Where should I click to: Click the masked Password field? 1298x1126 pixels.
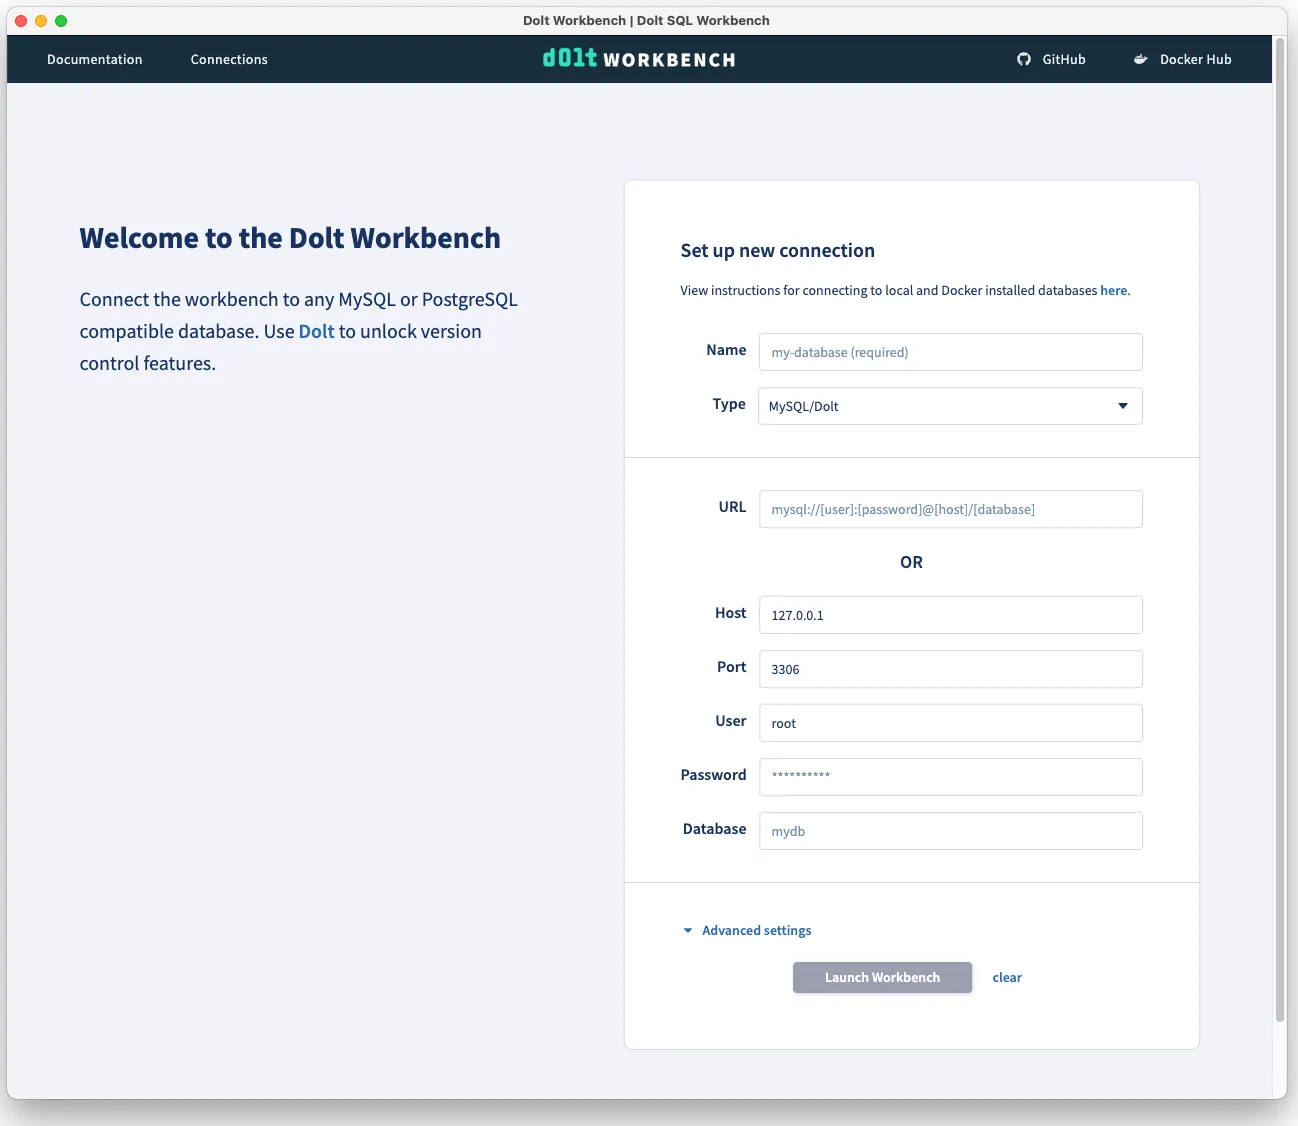(950, 777)
